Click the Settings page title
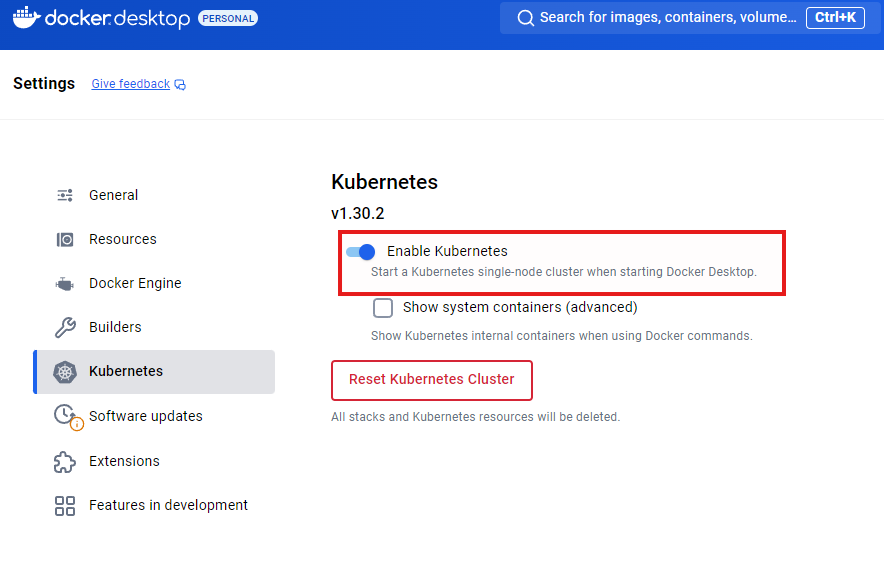Image resolution: width=884 pixels, height=572 pixels. pyautogui.click(x=44, y=83)
